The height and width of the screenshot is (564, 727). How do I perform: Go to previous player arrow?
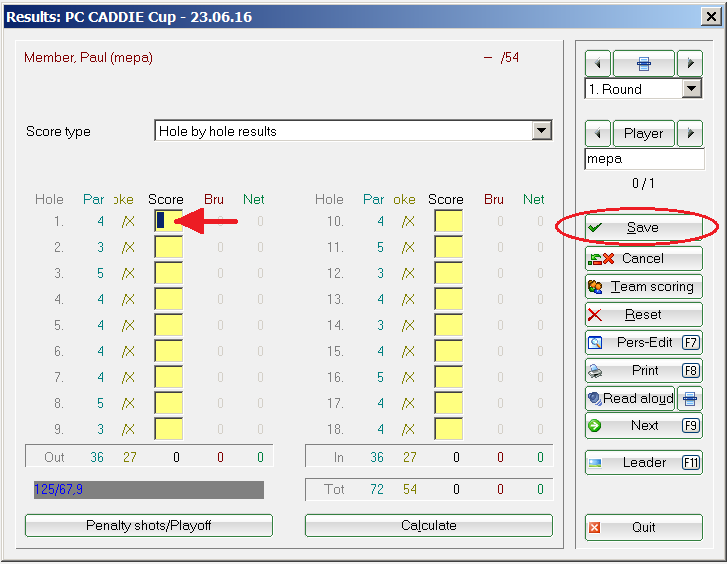(x=598, y=134)
